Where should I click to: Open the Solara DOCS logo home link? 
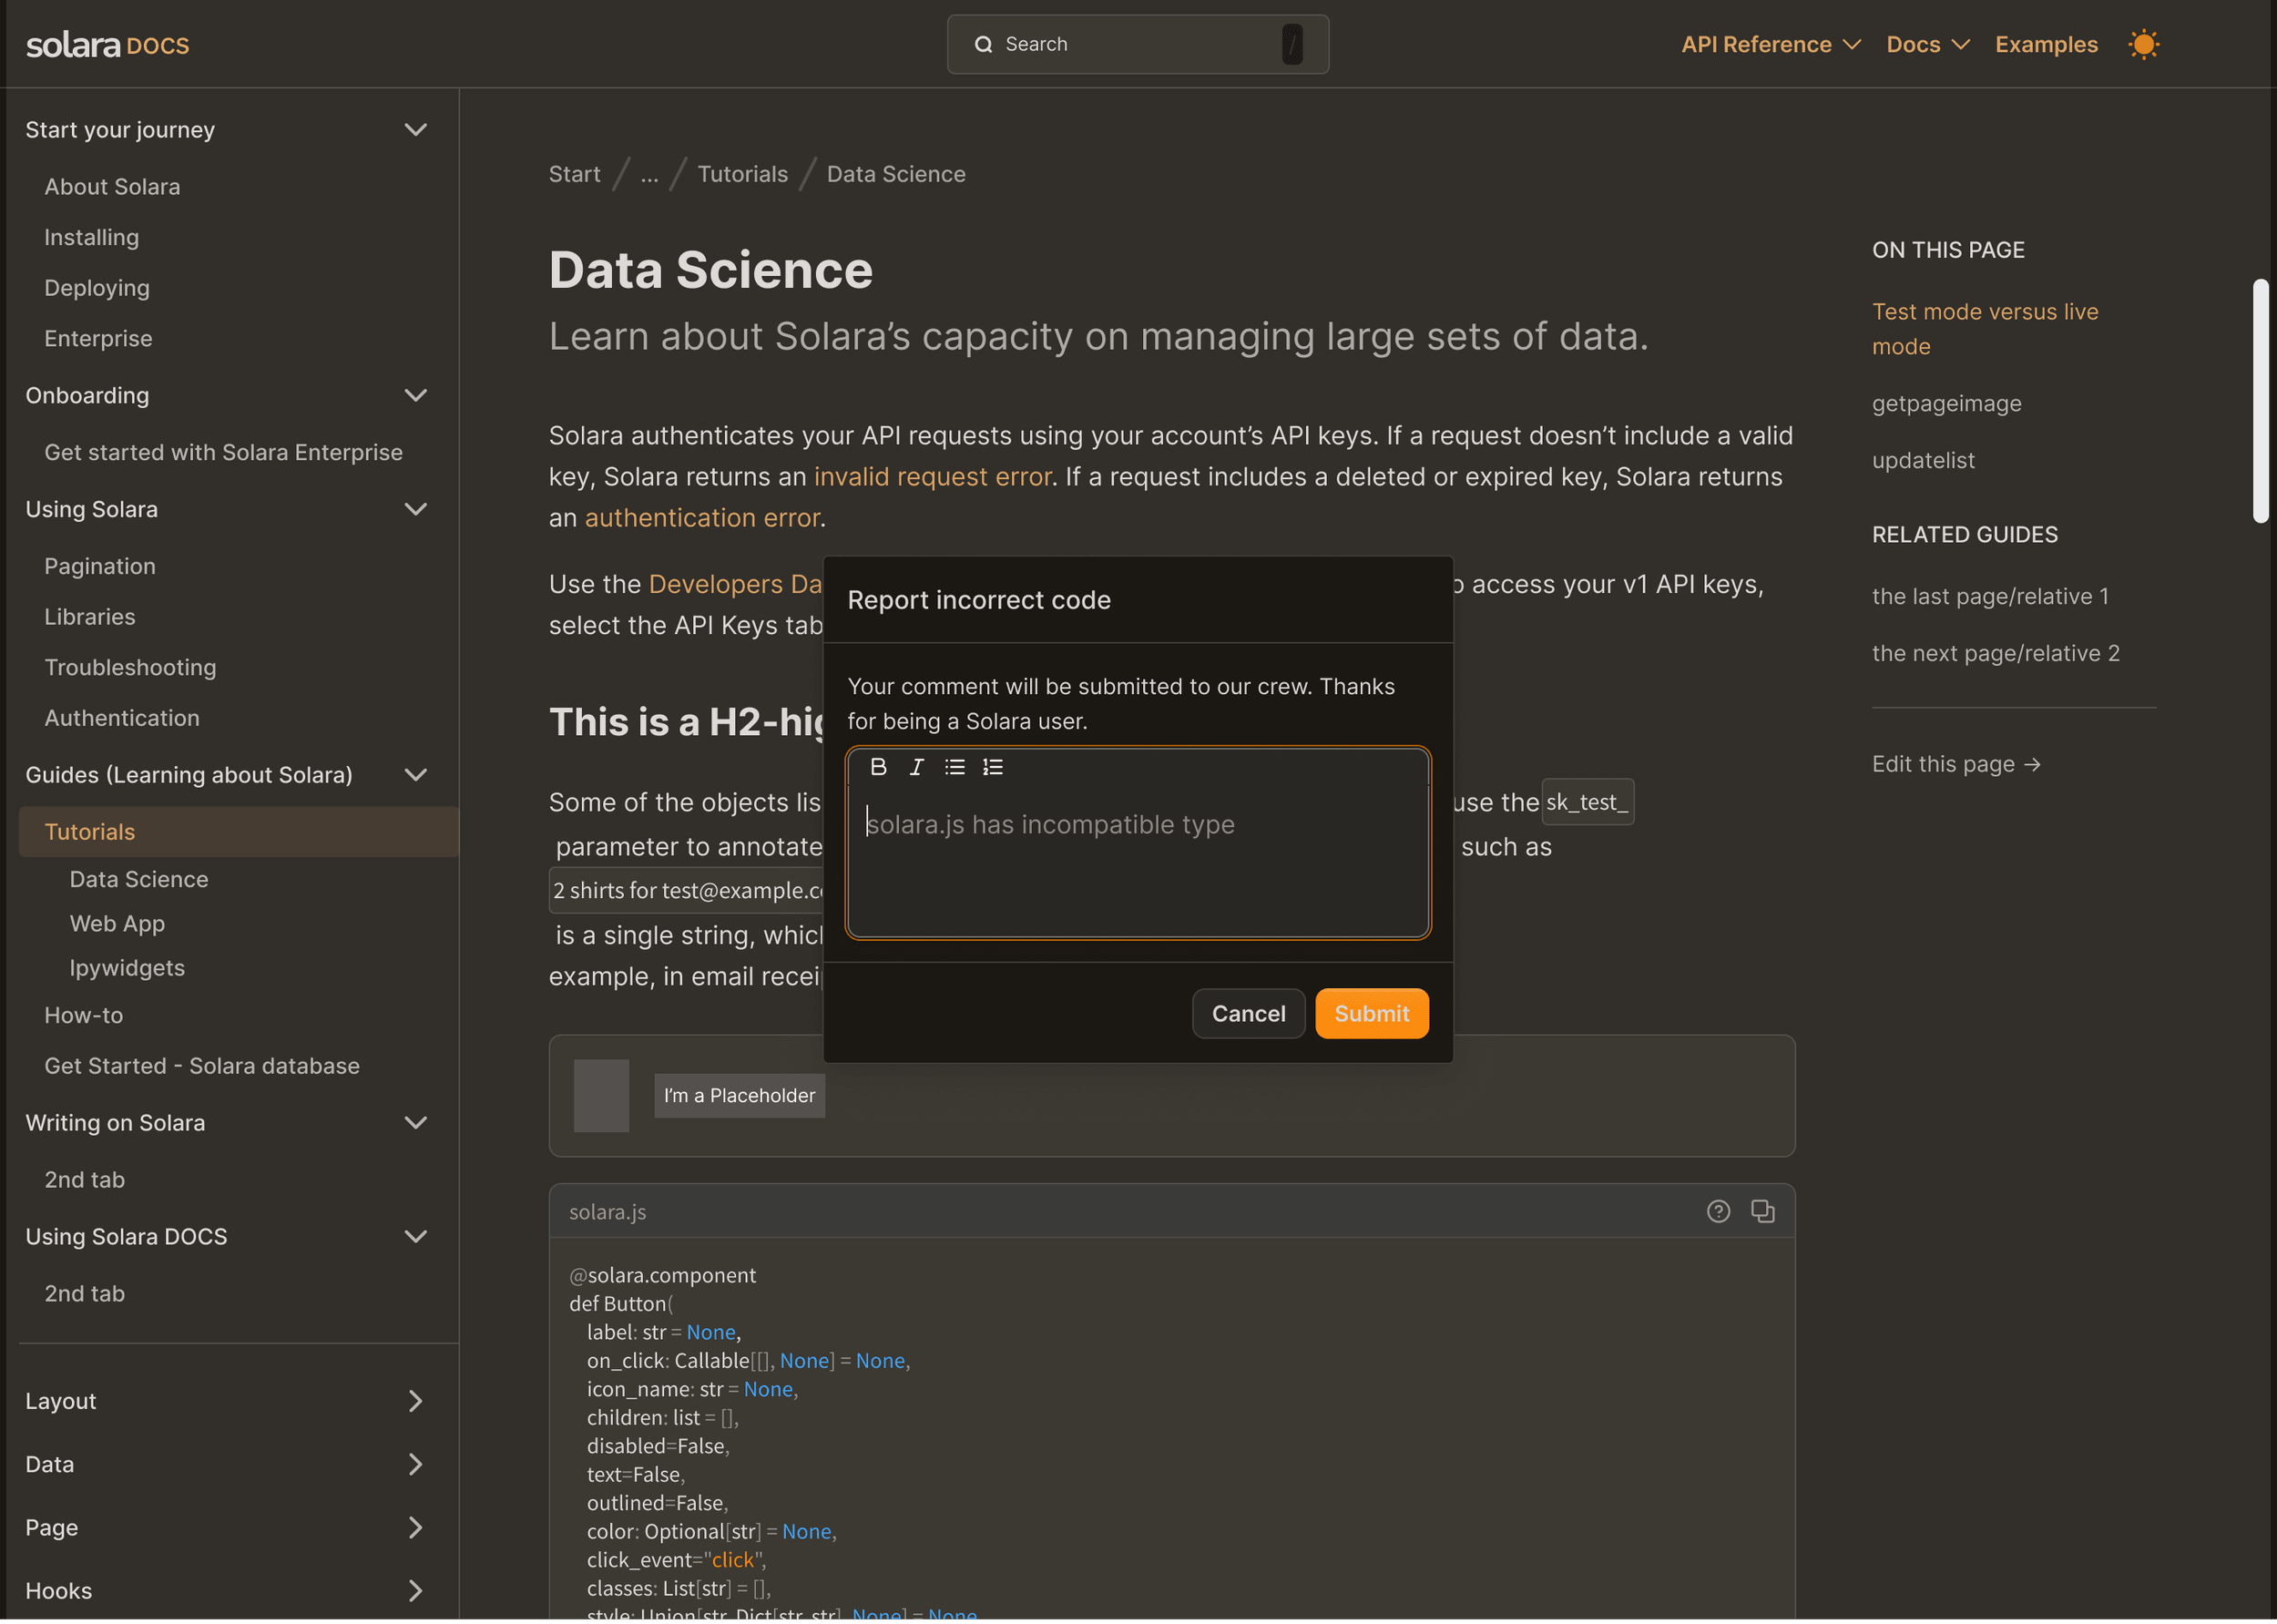coord(108,44)
